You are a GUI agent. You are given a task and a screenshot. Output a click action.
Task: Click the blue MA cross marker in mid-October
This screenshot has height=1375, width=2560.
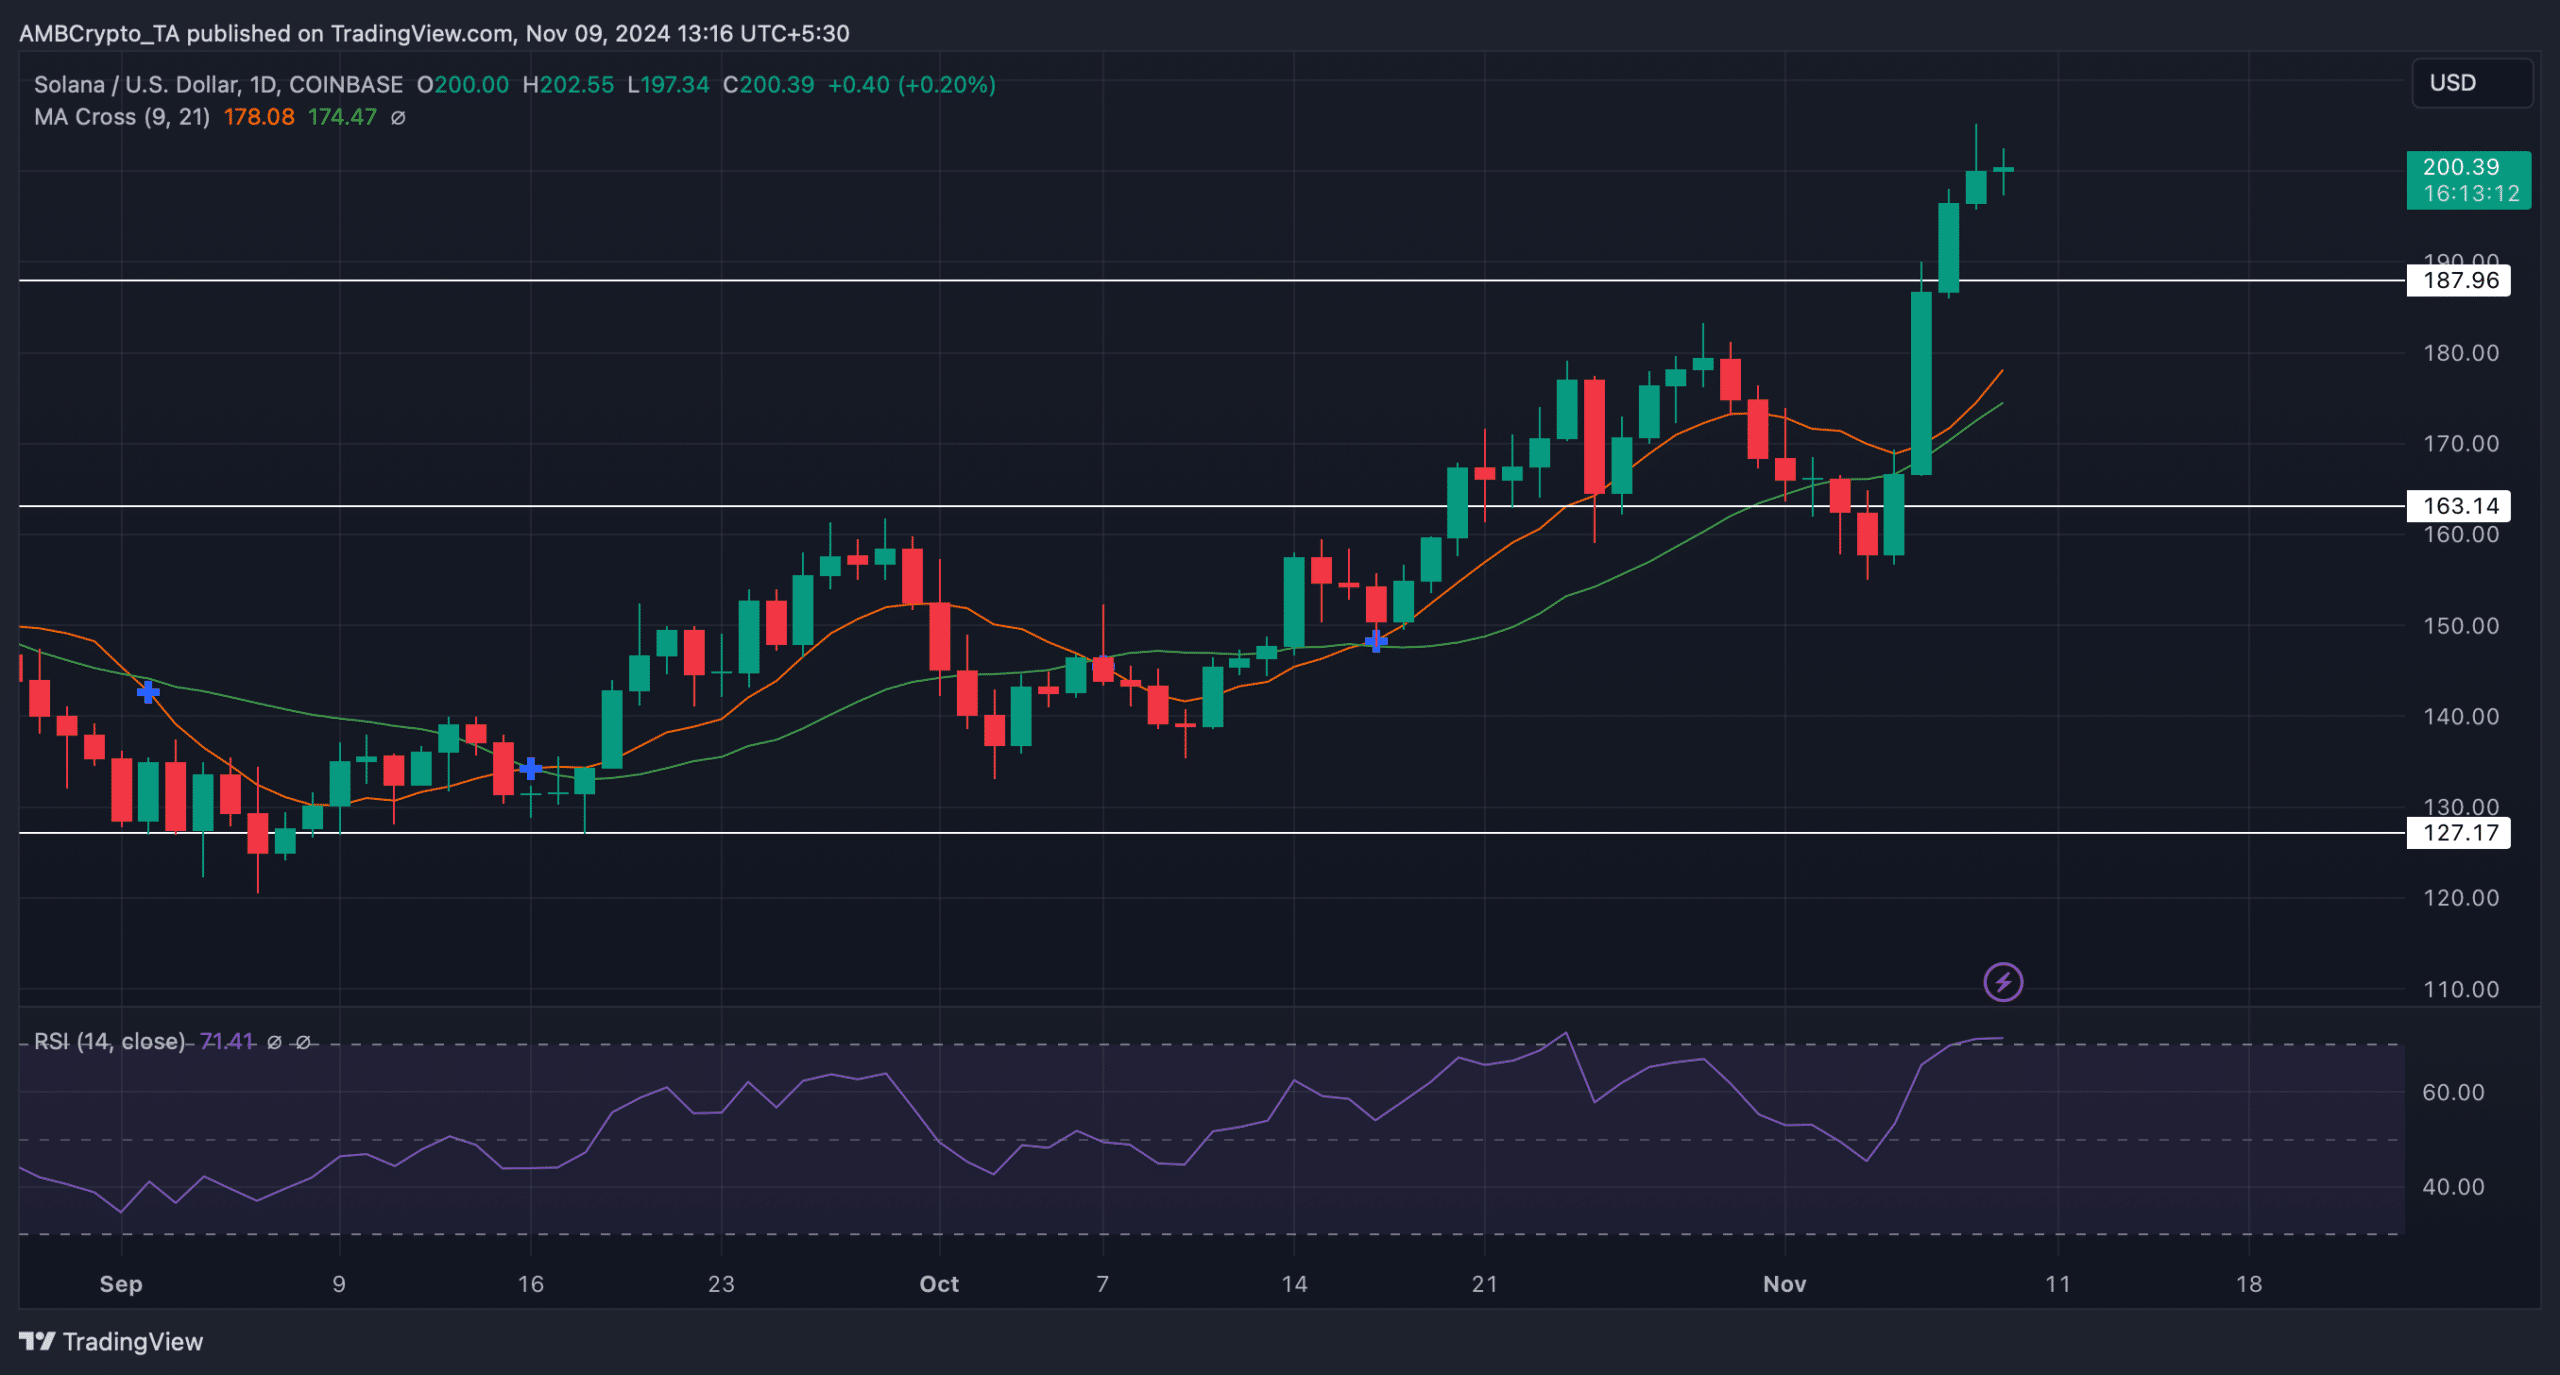pos(1376,641)
